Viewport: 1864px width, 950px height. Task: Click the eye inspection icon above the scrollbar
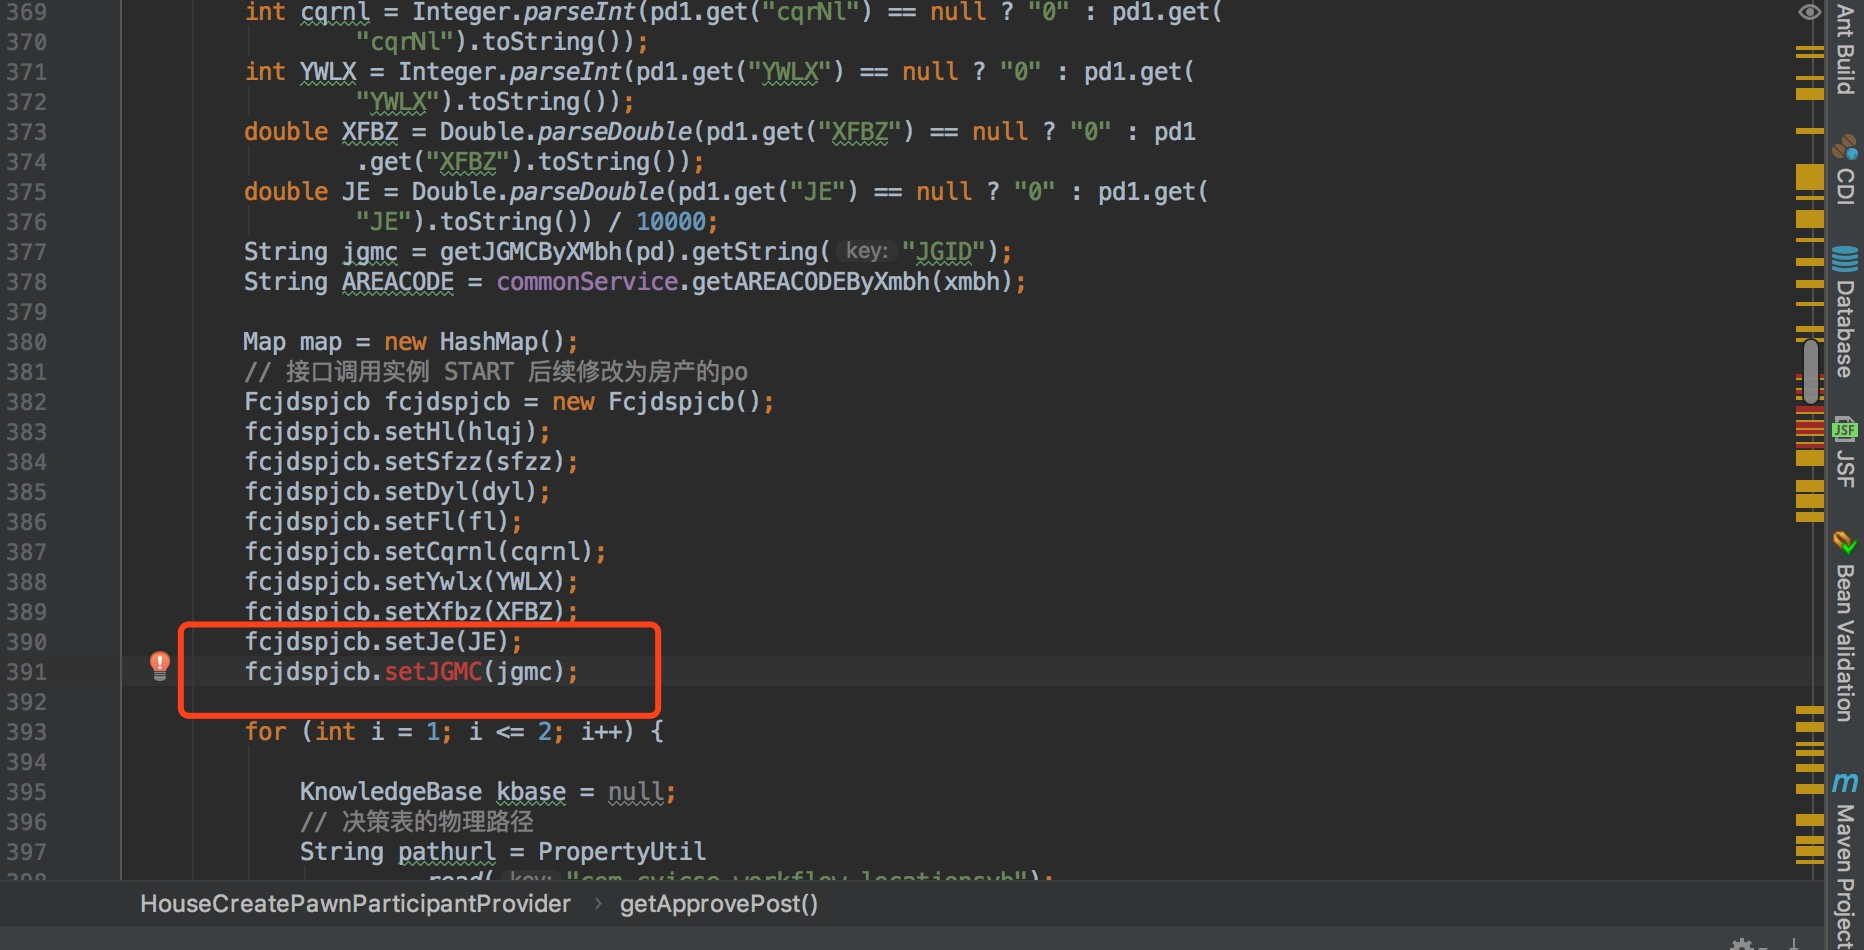[x=1809, y=12]
